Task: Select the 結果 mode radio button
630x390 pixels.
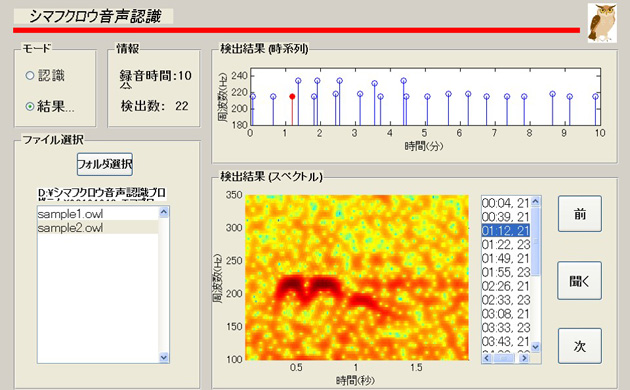Action: point(30,106)
